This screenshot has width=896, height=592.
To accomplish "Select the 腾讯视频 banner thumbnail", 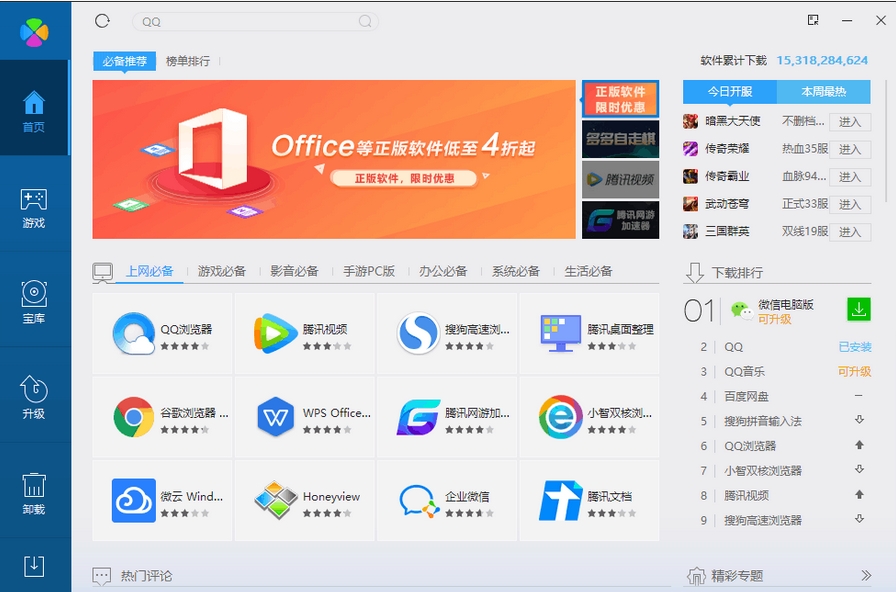I will [x=621, y=179].
